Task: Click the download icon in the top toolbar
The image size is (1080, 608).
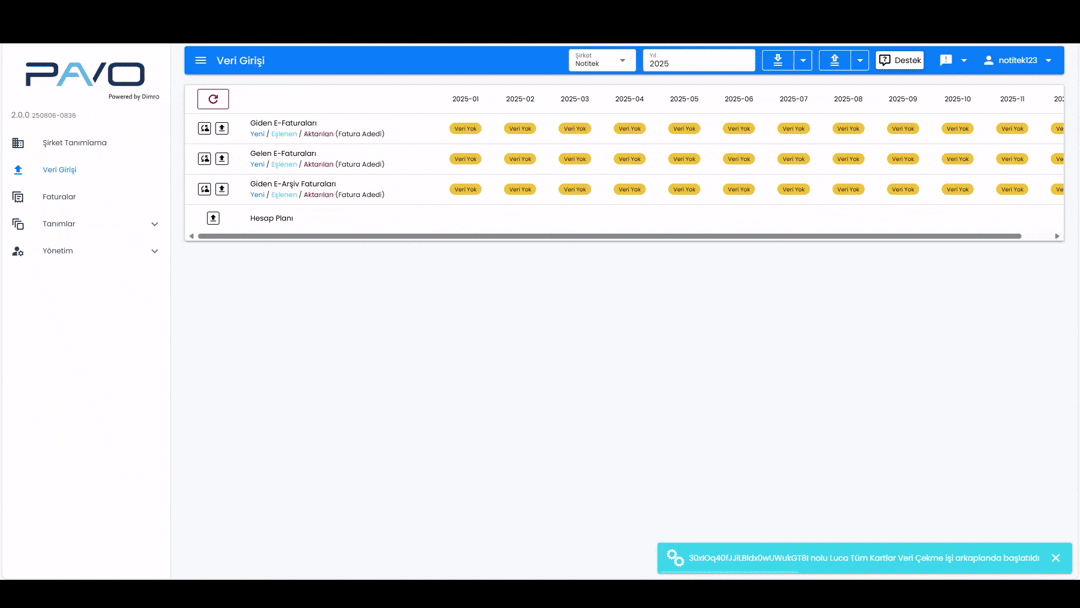Action: [x=778, y=60]
